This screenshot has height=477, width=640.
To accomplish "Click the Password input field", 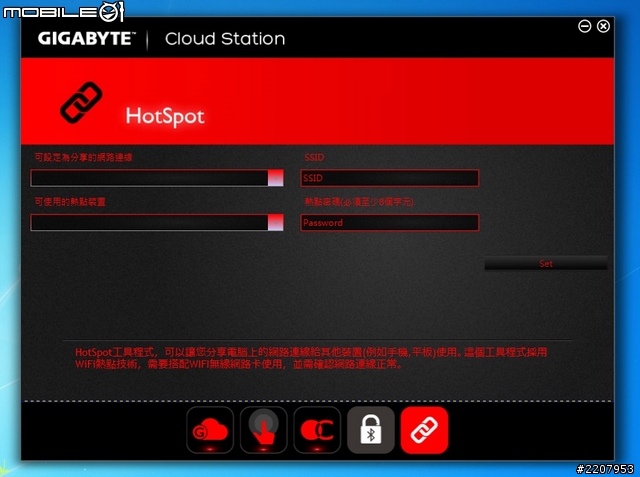I will click(x=390, y=223).
